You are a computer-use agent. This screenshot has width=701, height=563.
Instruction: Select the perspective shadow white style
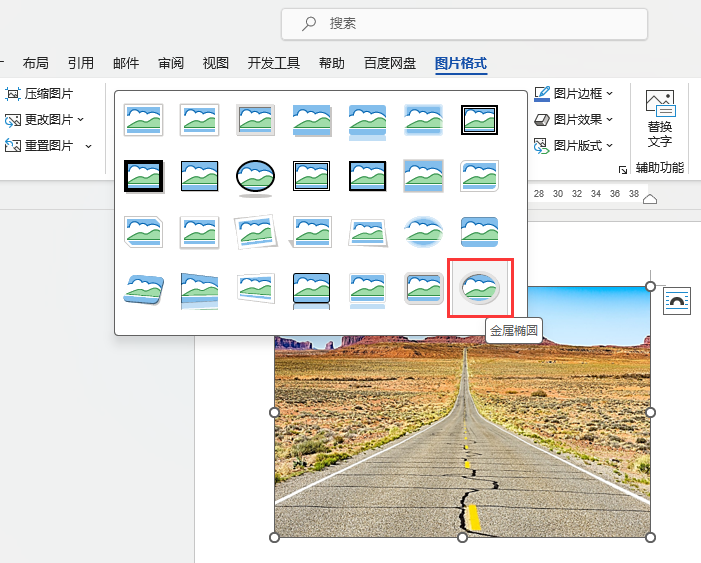[x=312, y=232]
